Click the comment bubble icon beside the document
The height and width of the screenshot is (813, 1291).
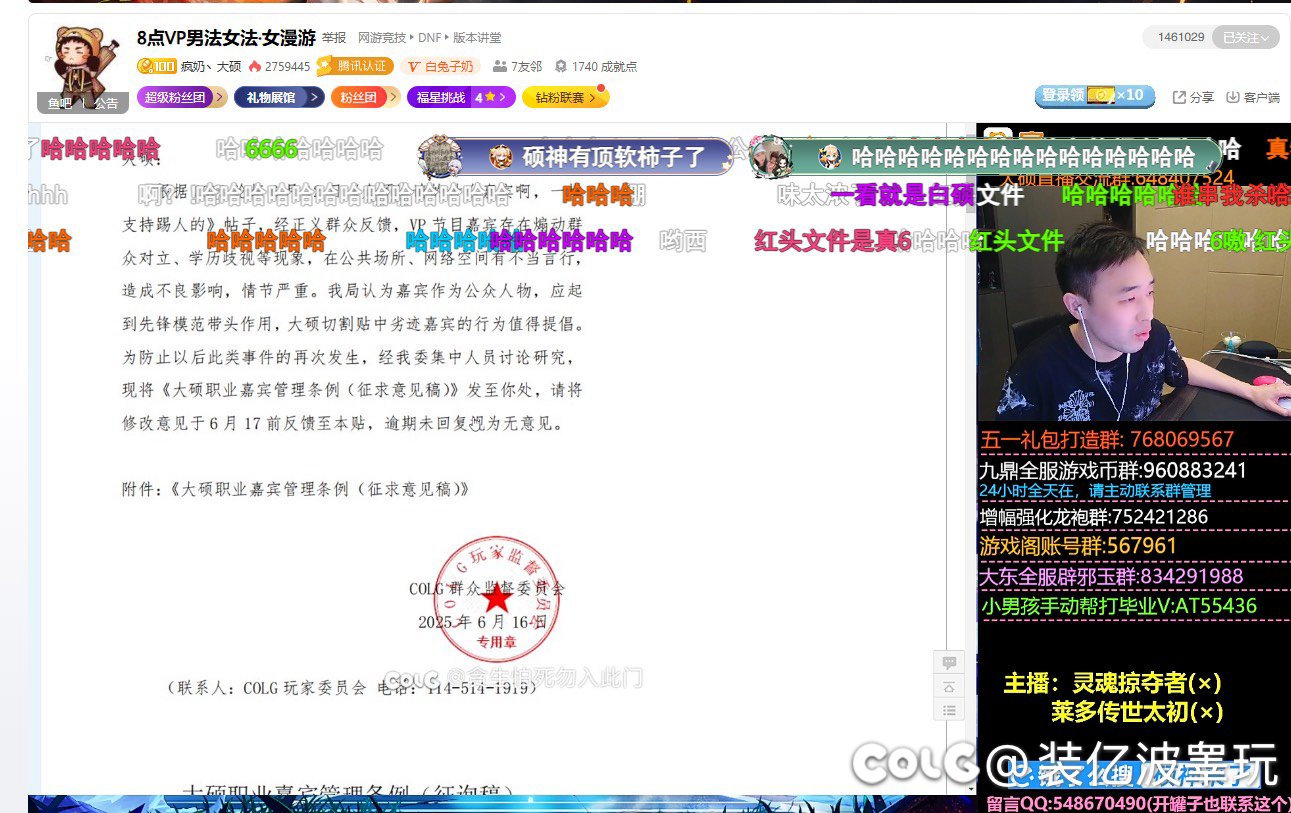tap(949, 663)
